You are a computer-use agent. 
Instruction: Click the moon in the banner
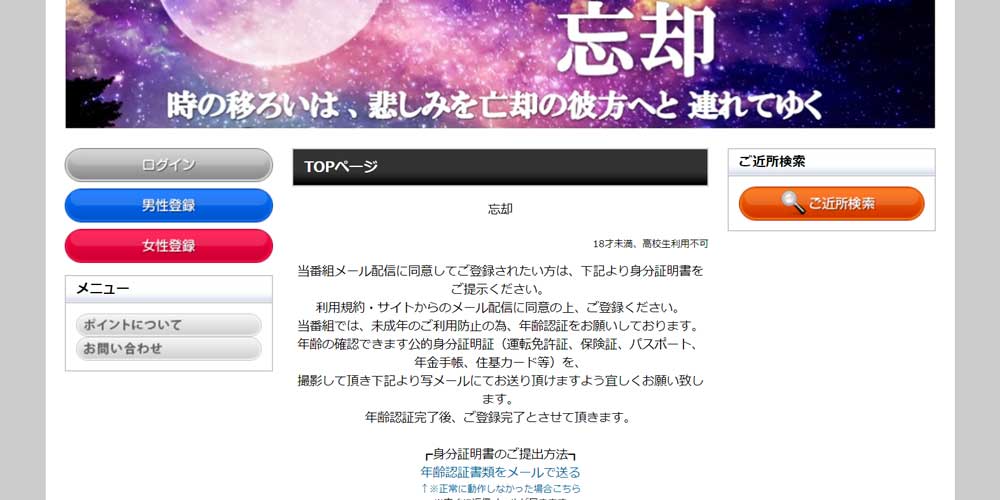271,31
